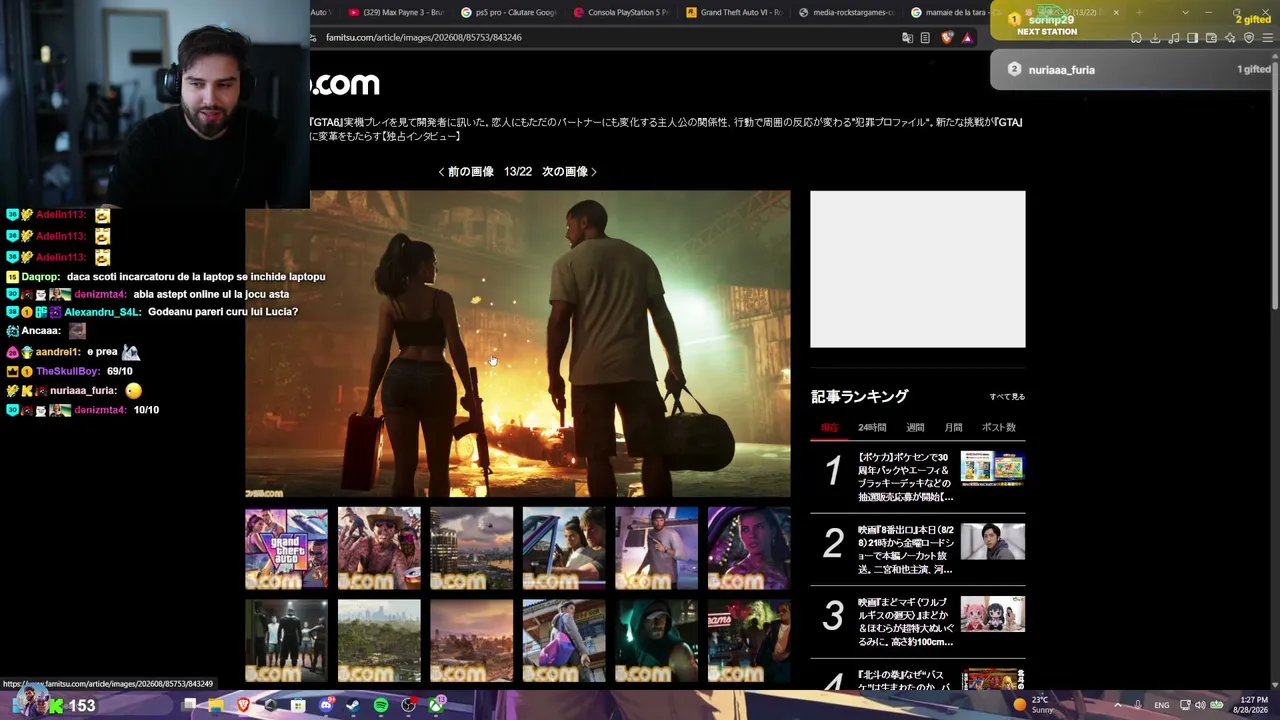
Task: Switch to the Max Payne 3 YouTube tab
Action: coord(397,12)
